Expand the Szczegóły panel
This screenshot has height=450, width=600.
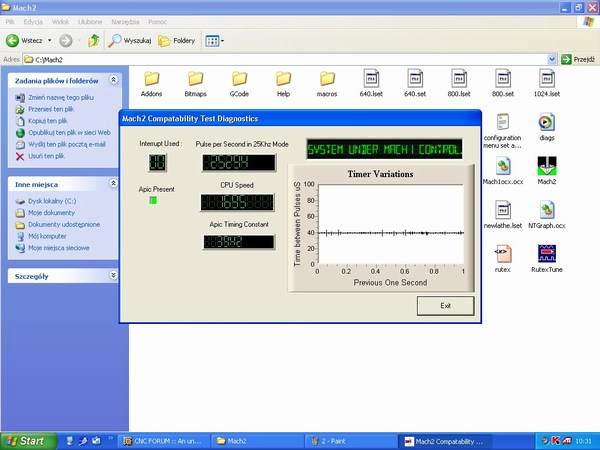click(x=113, y=275)
